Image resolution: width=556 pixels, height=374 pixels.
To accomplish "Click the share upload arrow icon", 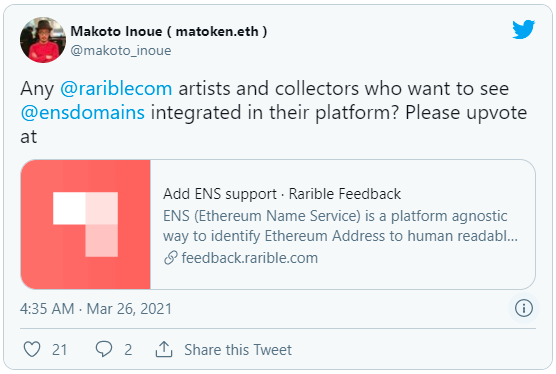I will pyautogui.click(x=164, y=349).
